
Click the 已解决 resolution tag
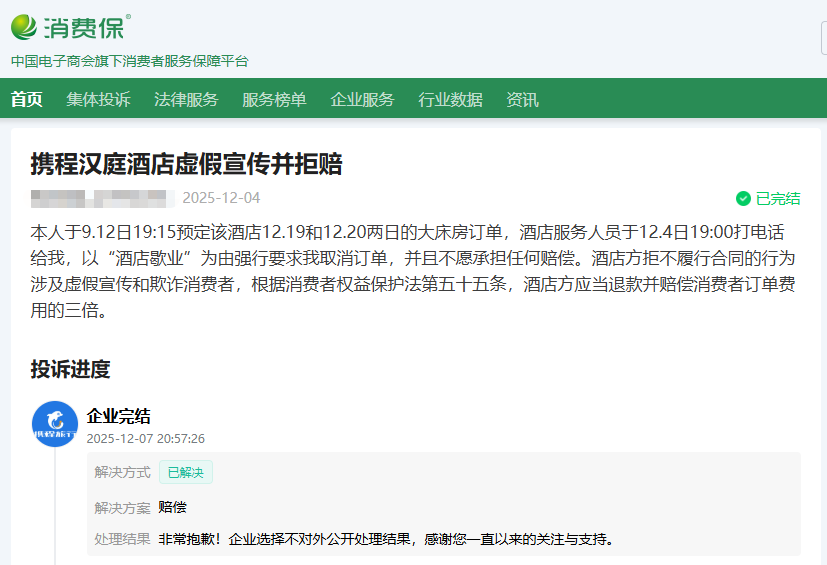click(x=185, y=472)
